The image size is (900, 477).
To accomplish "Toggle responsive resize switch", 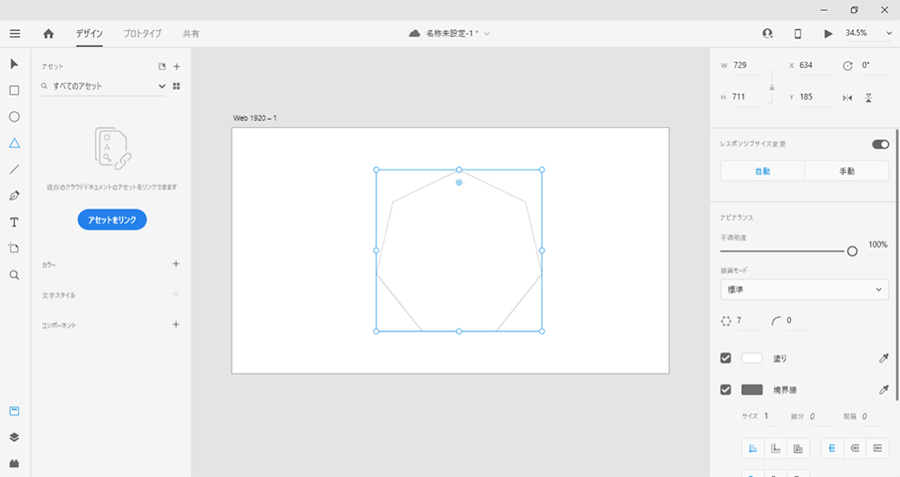I will coord(880,144).
